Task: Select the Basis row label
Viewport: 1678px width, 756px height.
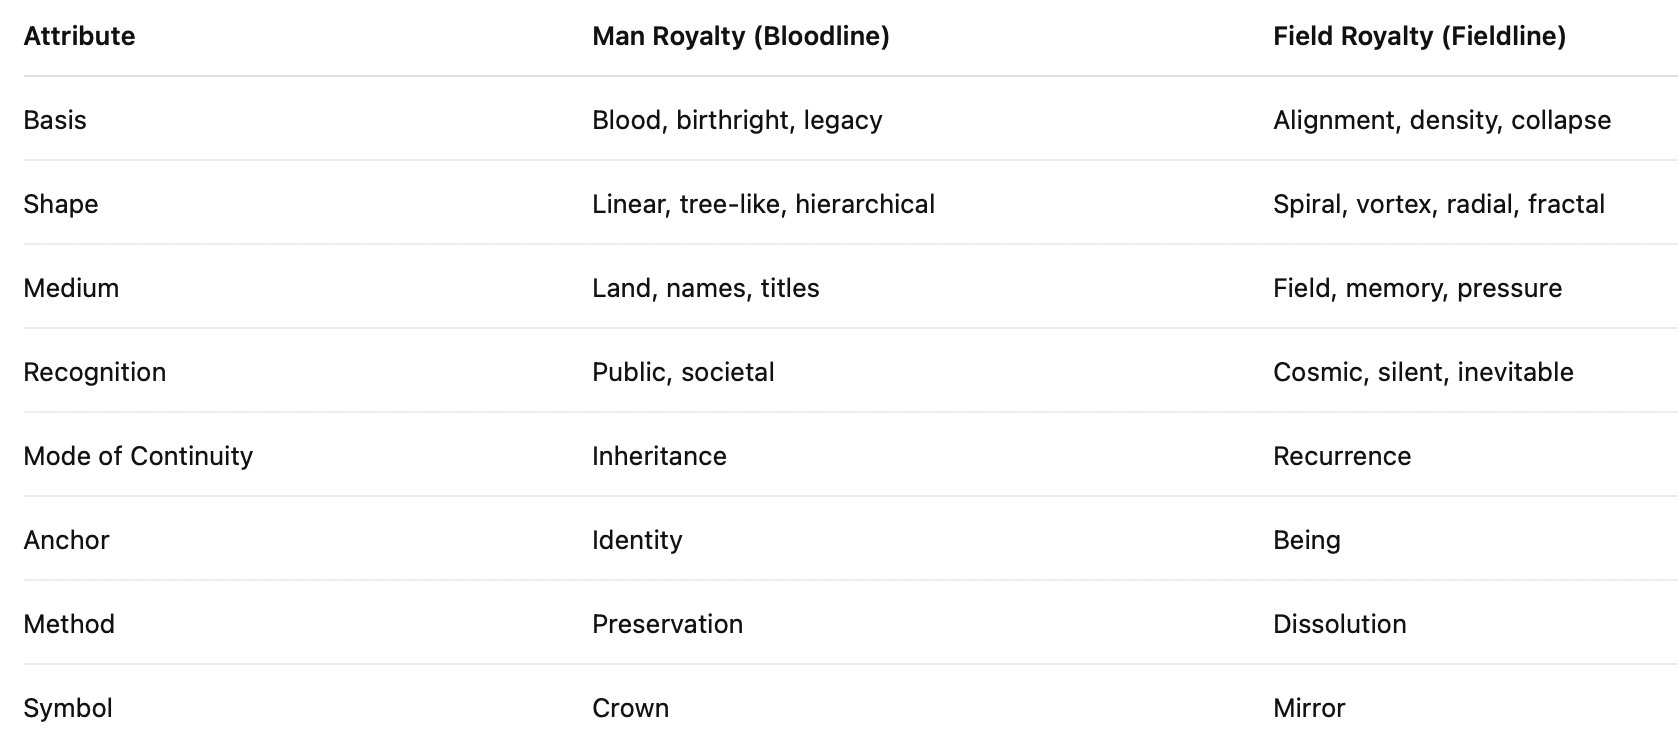Action: (55, 120)
